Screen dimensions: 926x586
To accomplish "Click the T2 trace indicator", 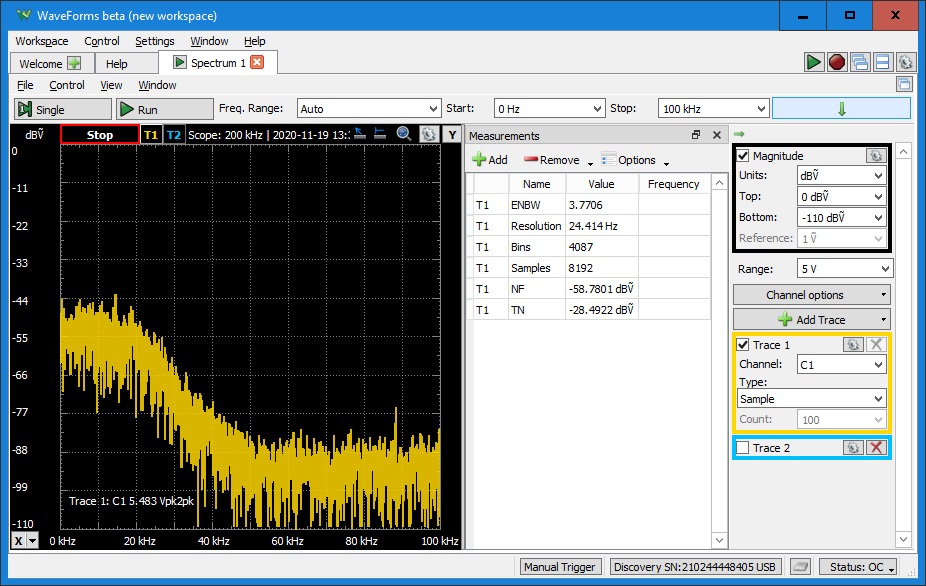I will click(174, 135).
